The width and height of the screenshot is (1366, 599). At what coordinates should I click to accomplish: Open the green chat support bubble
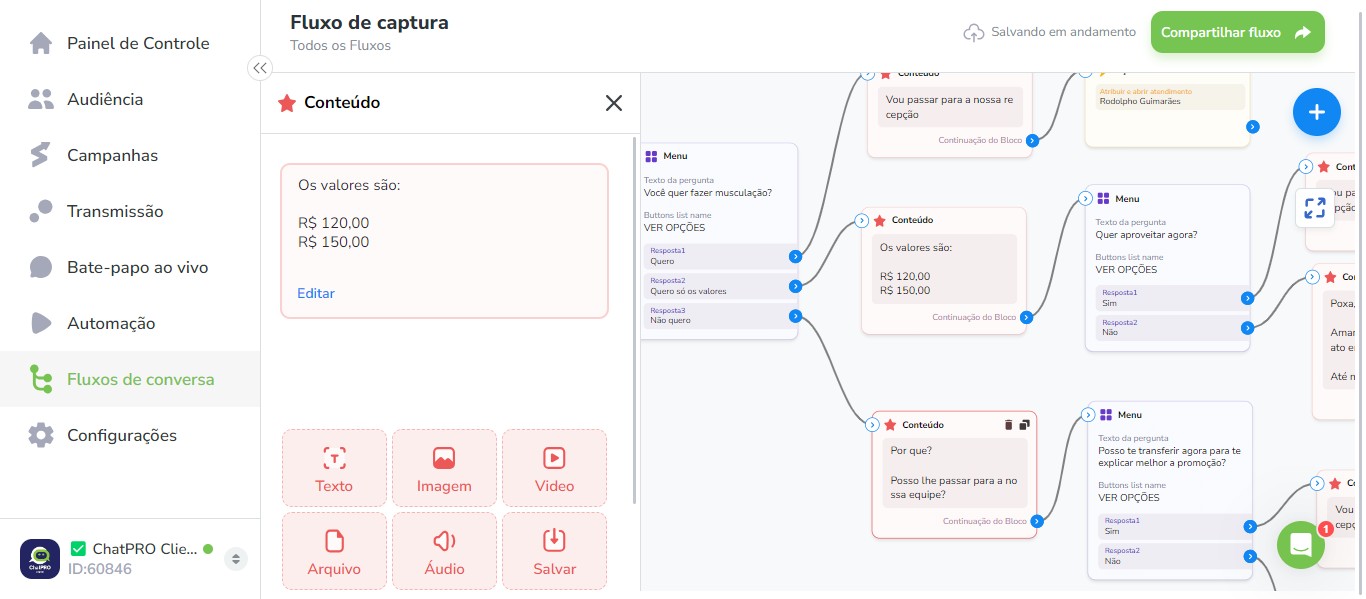(x=1301, y=545)
